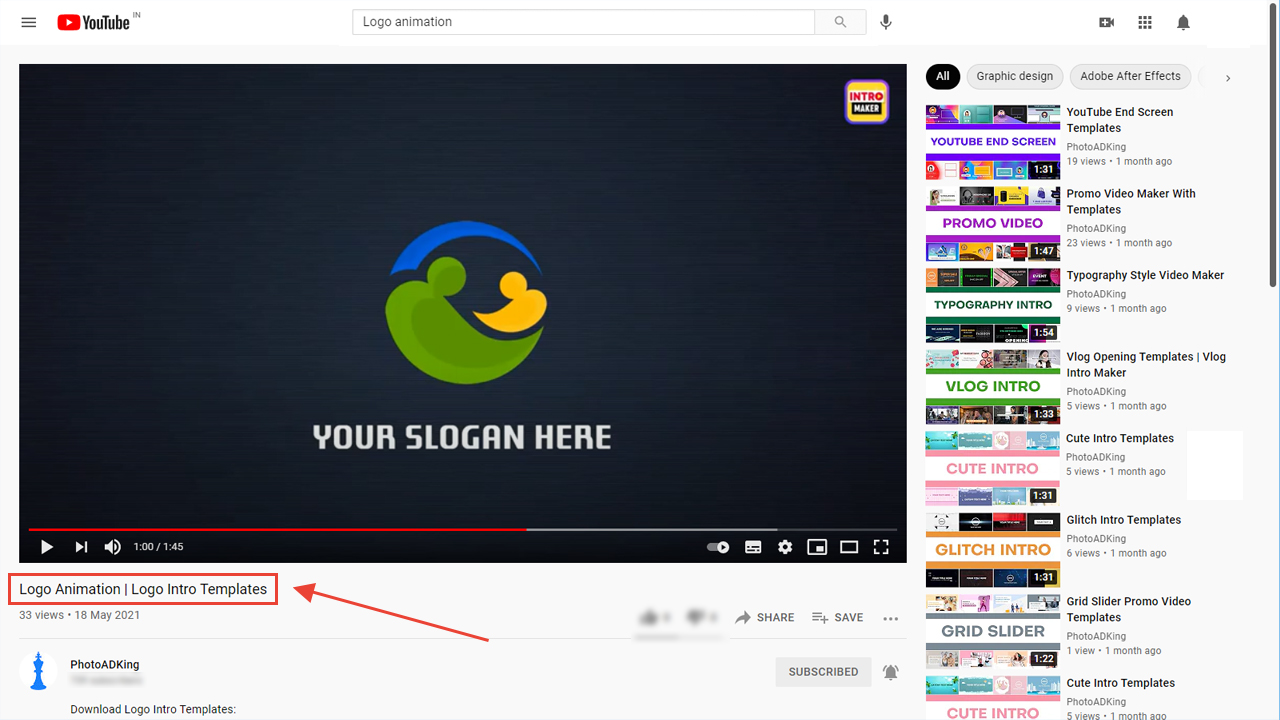The image size is (1280, 720).
Task: Click the SUBSCRIBED button
Action: pos(823,671)
